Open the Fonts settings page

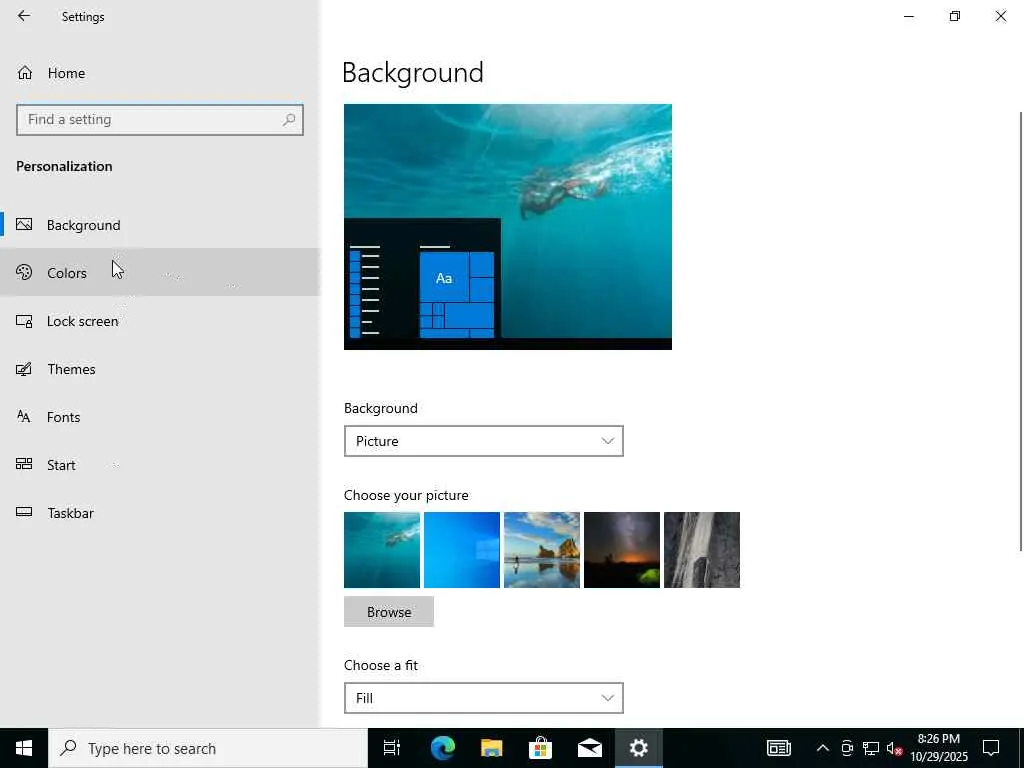(160, 417)
